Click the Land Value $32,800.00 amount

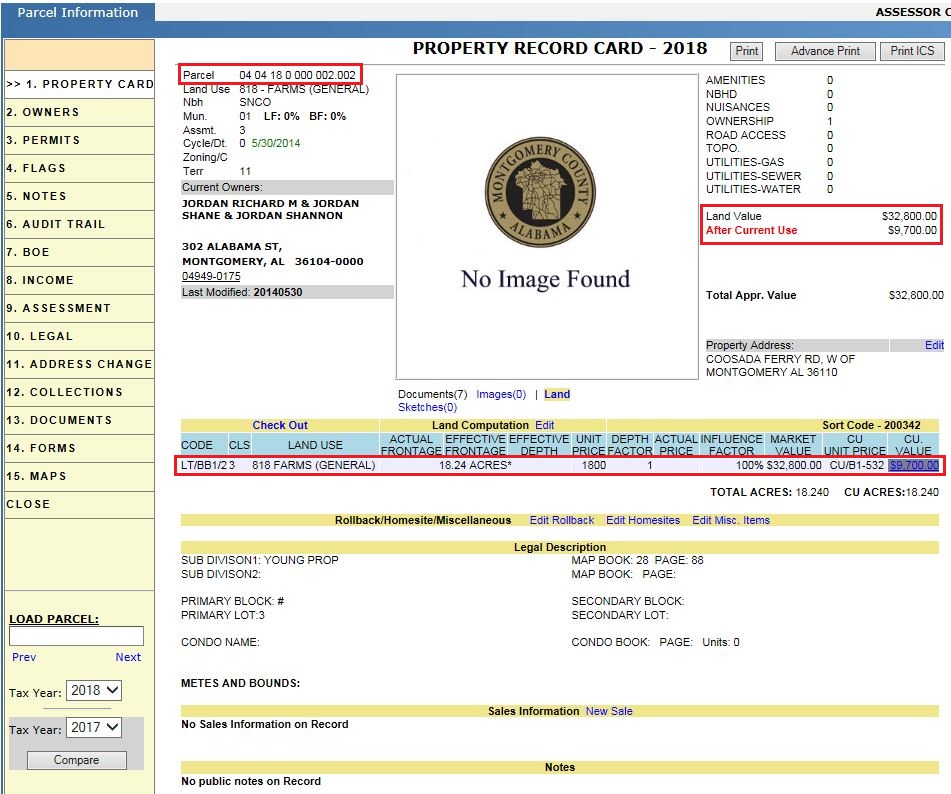pos(909,216)
